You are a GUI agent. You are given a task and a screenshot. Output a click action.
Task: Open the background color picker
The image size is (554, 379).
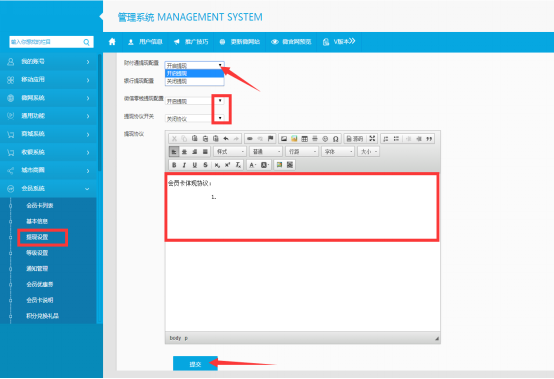click(x=265, y=165)
